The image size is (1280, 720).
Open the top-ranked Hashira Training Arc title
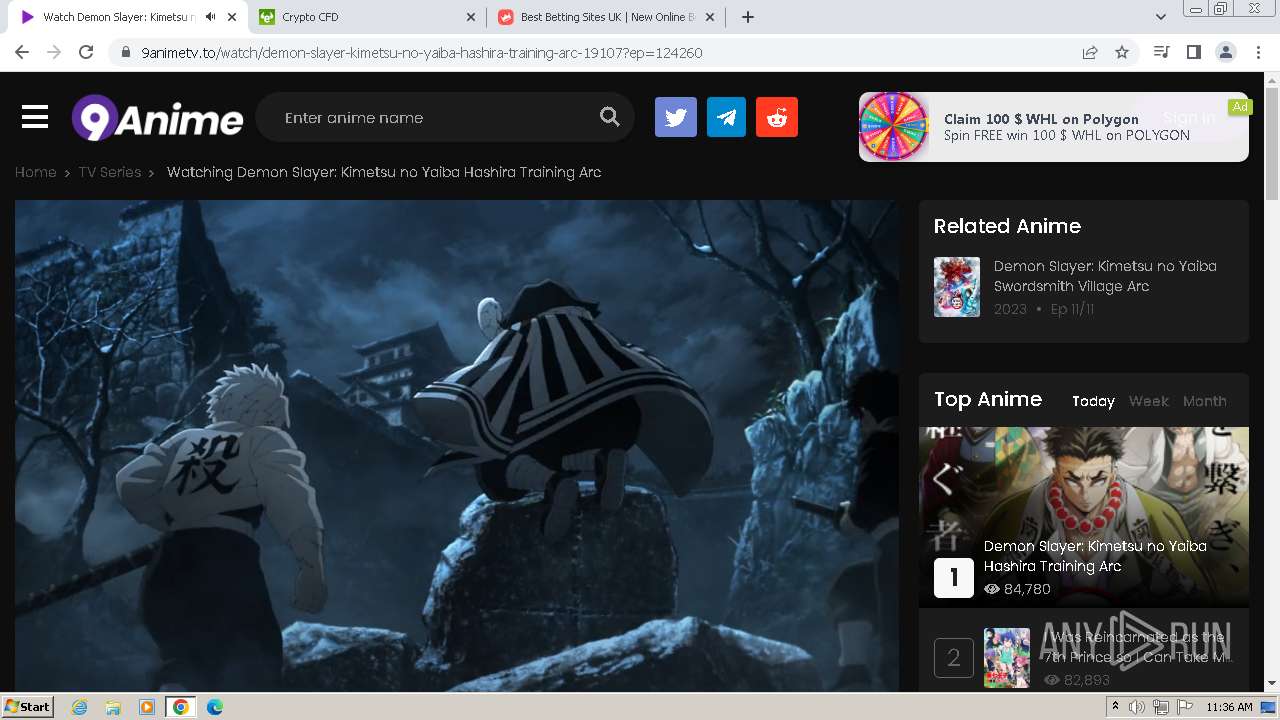point(1095,556)
